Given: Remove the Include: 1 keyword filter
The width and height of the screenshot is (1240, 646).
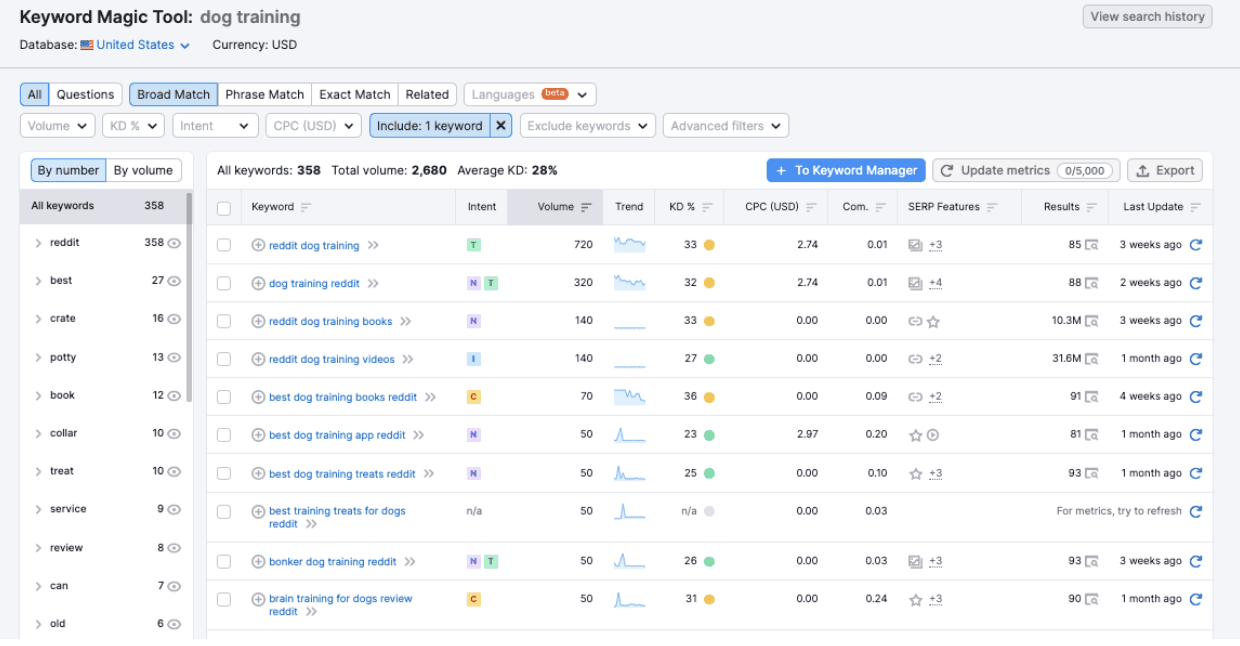Looking at the screenshot, I should point(500,125).
